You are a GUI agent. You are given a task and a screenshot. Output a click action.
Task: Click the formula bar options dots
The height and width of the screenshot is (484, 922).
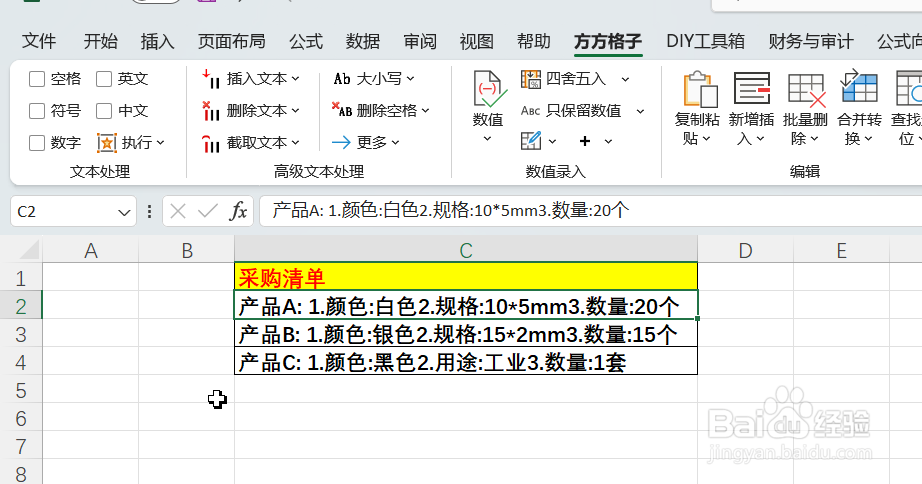point(149,212)
